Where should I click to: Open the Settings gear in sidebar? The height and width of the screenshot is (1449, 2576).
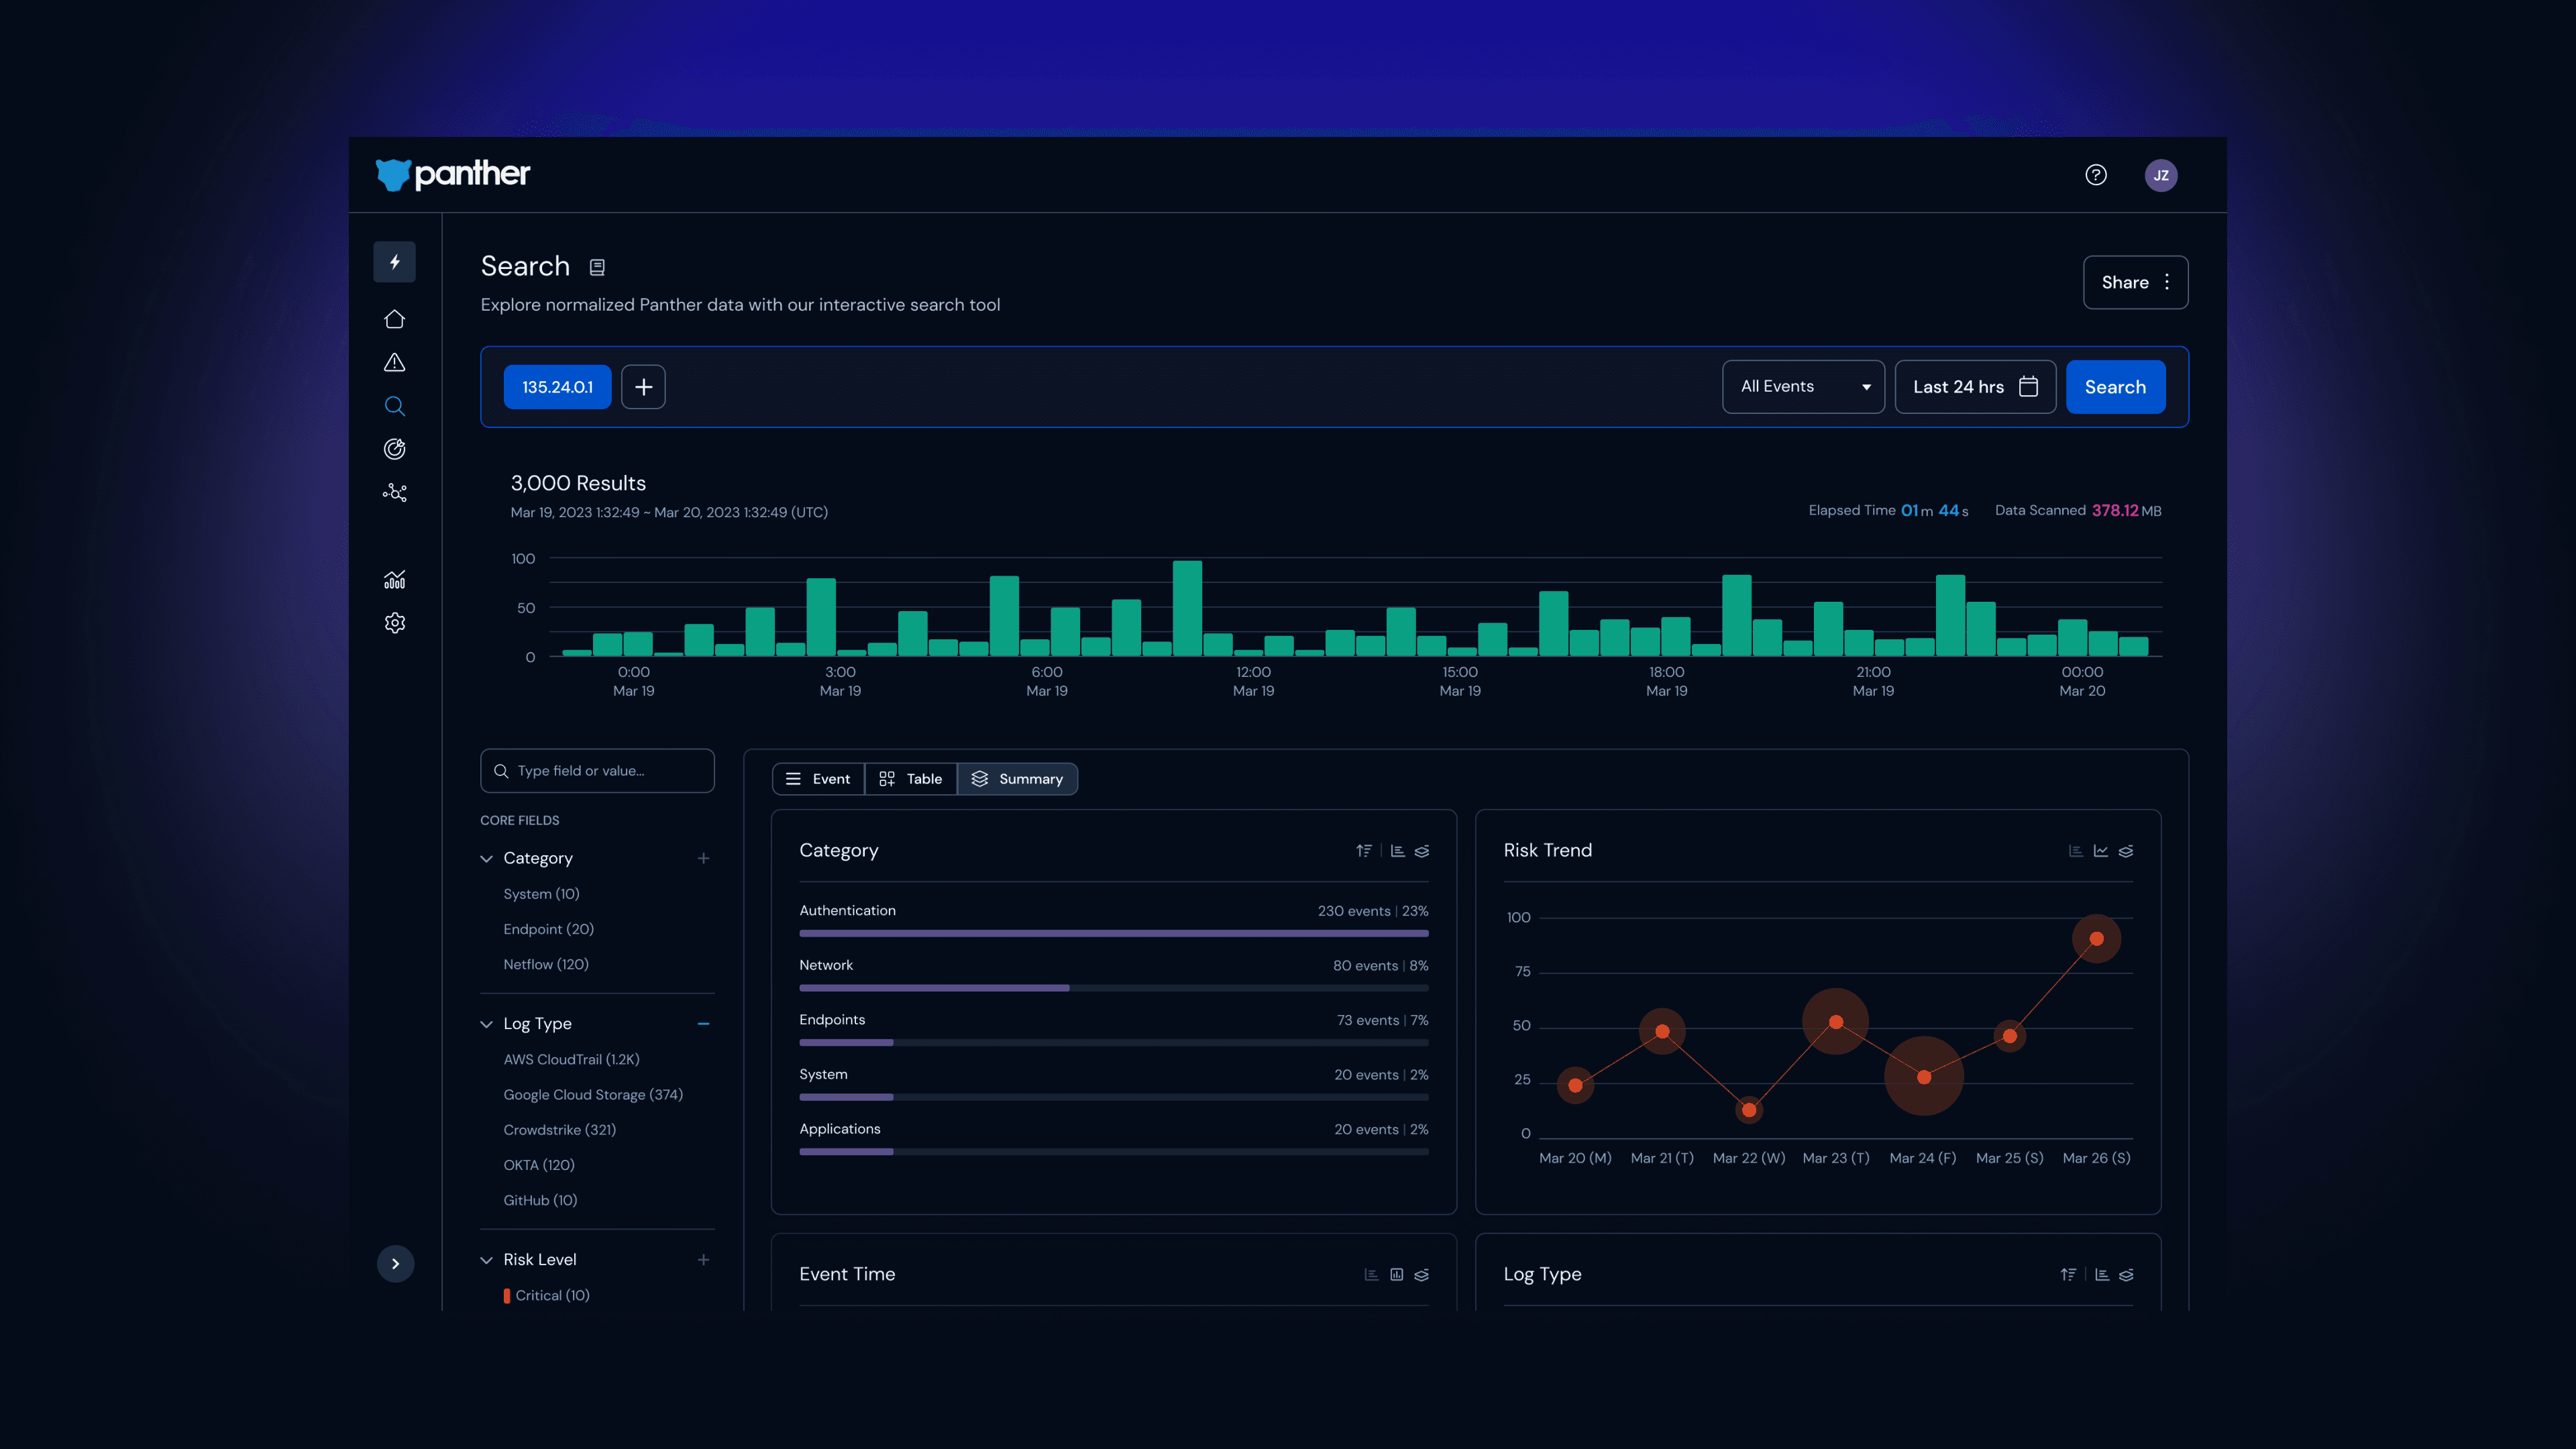394,623
